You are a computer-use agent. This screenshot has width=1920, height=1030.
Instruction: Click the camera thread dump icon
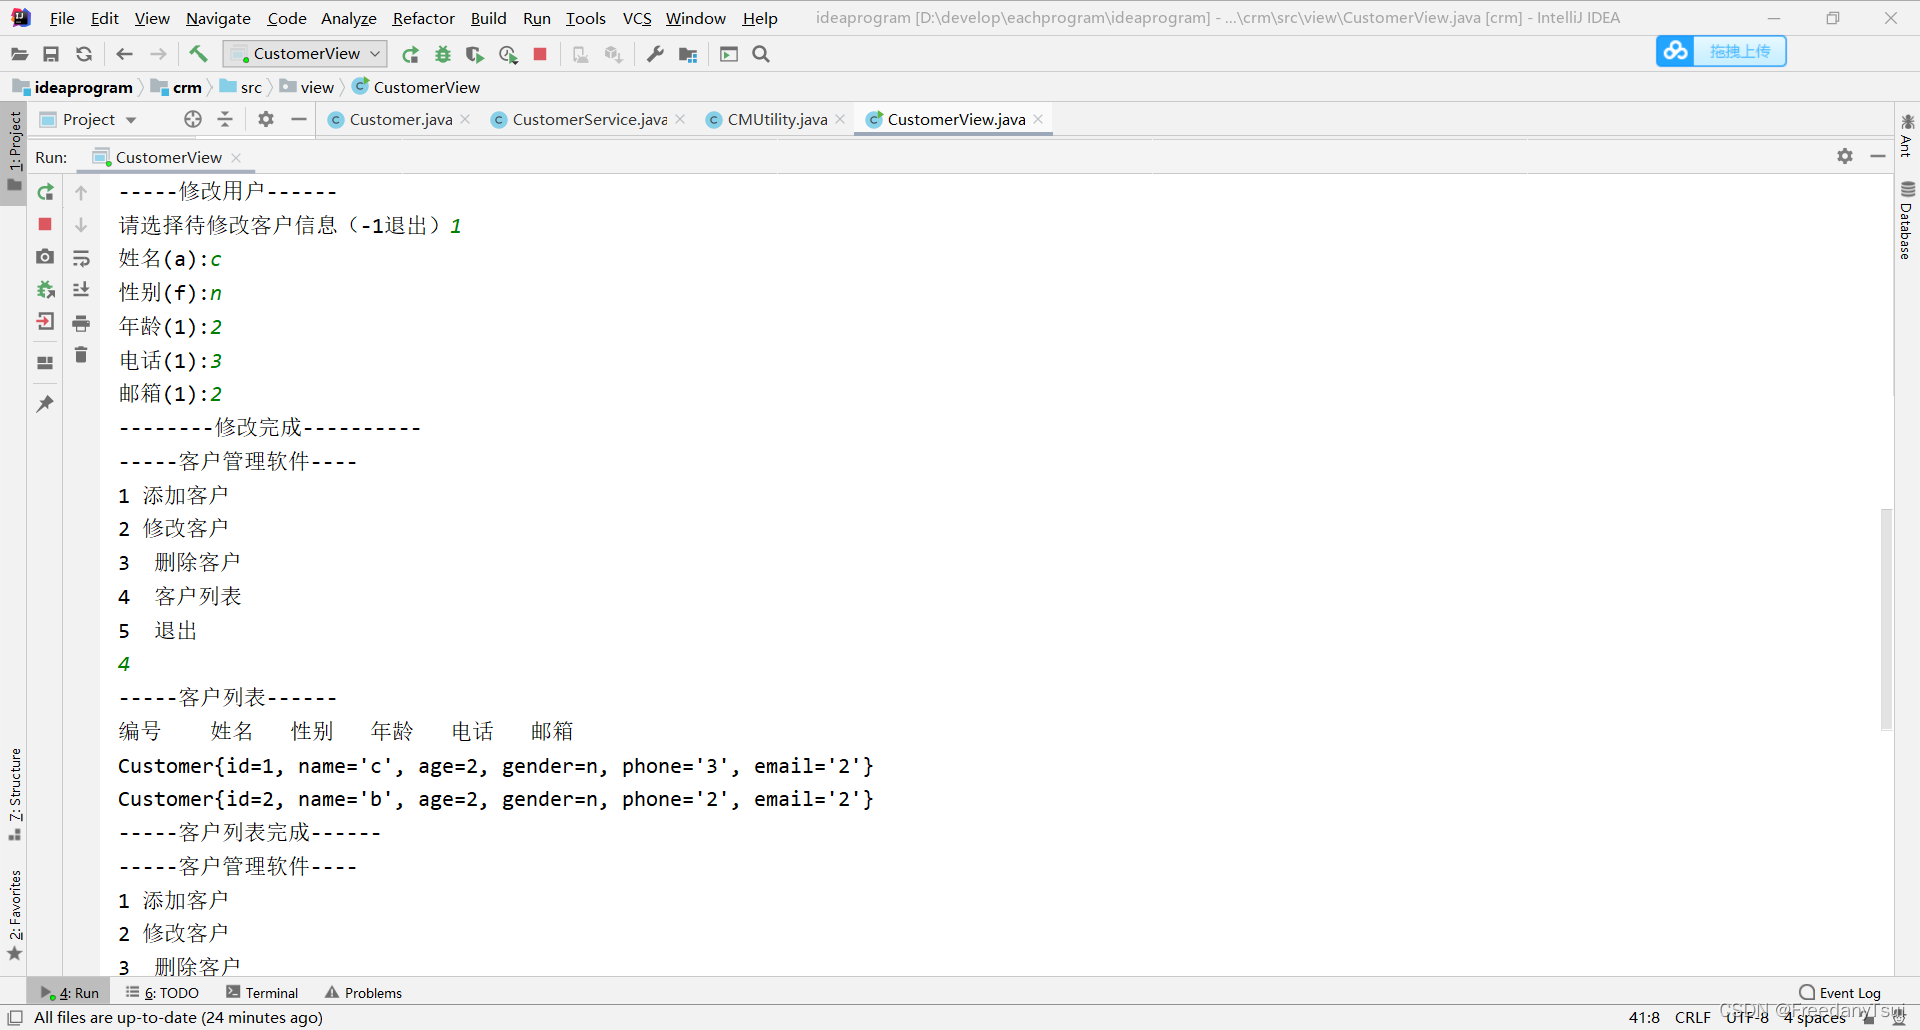[45, 257]
